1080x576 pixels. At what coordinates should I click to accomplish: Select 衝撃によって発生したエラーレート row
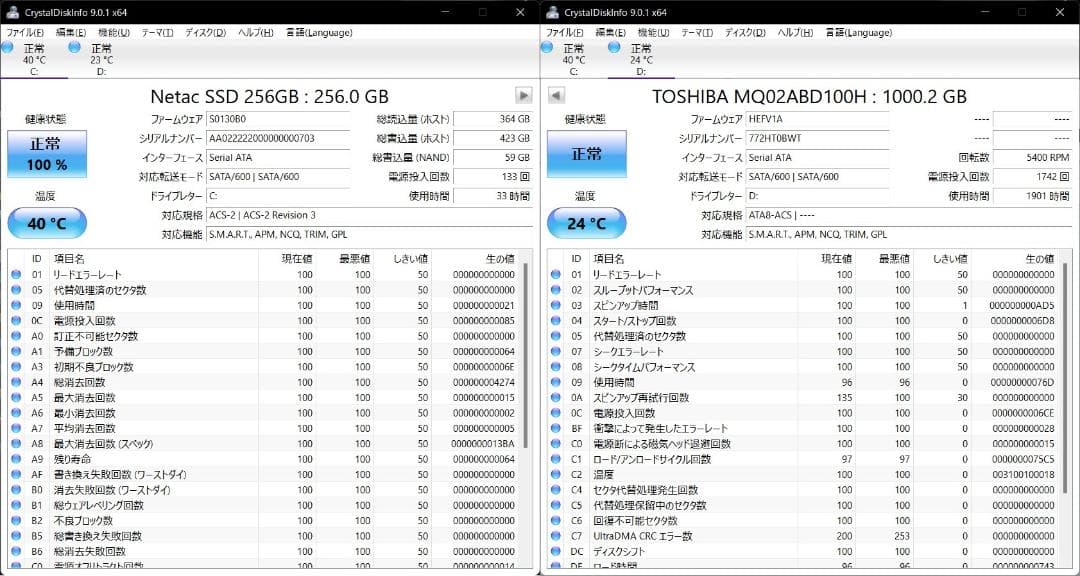805,429
